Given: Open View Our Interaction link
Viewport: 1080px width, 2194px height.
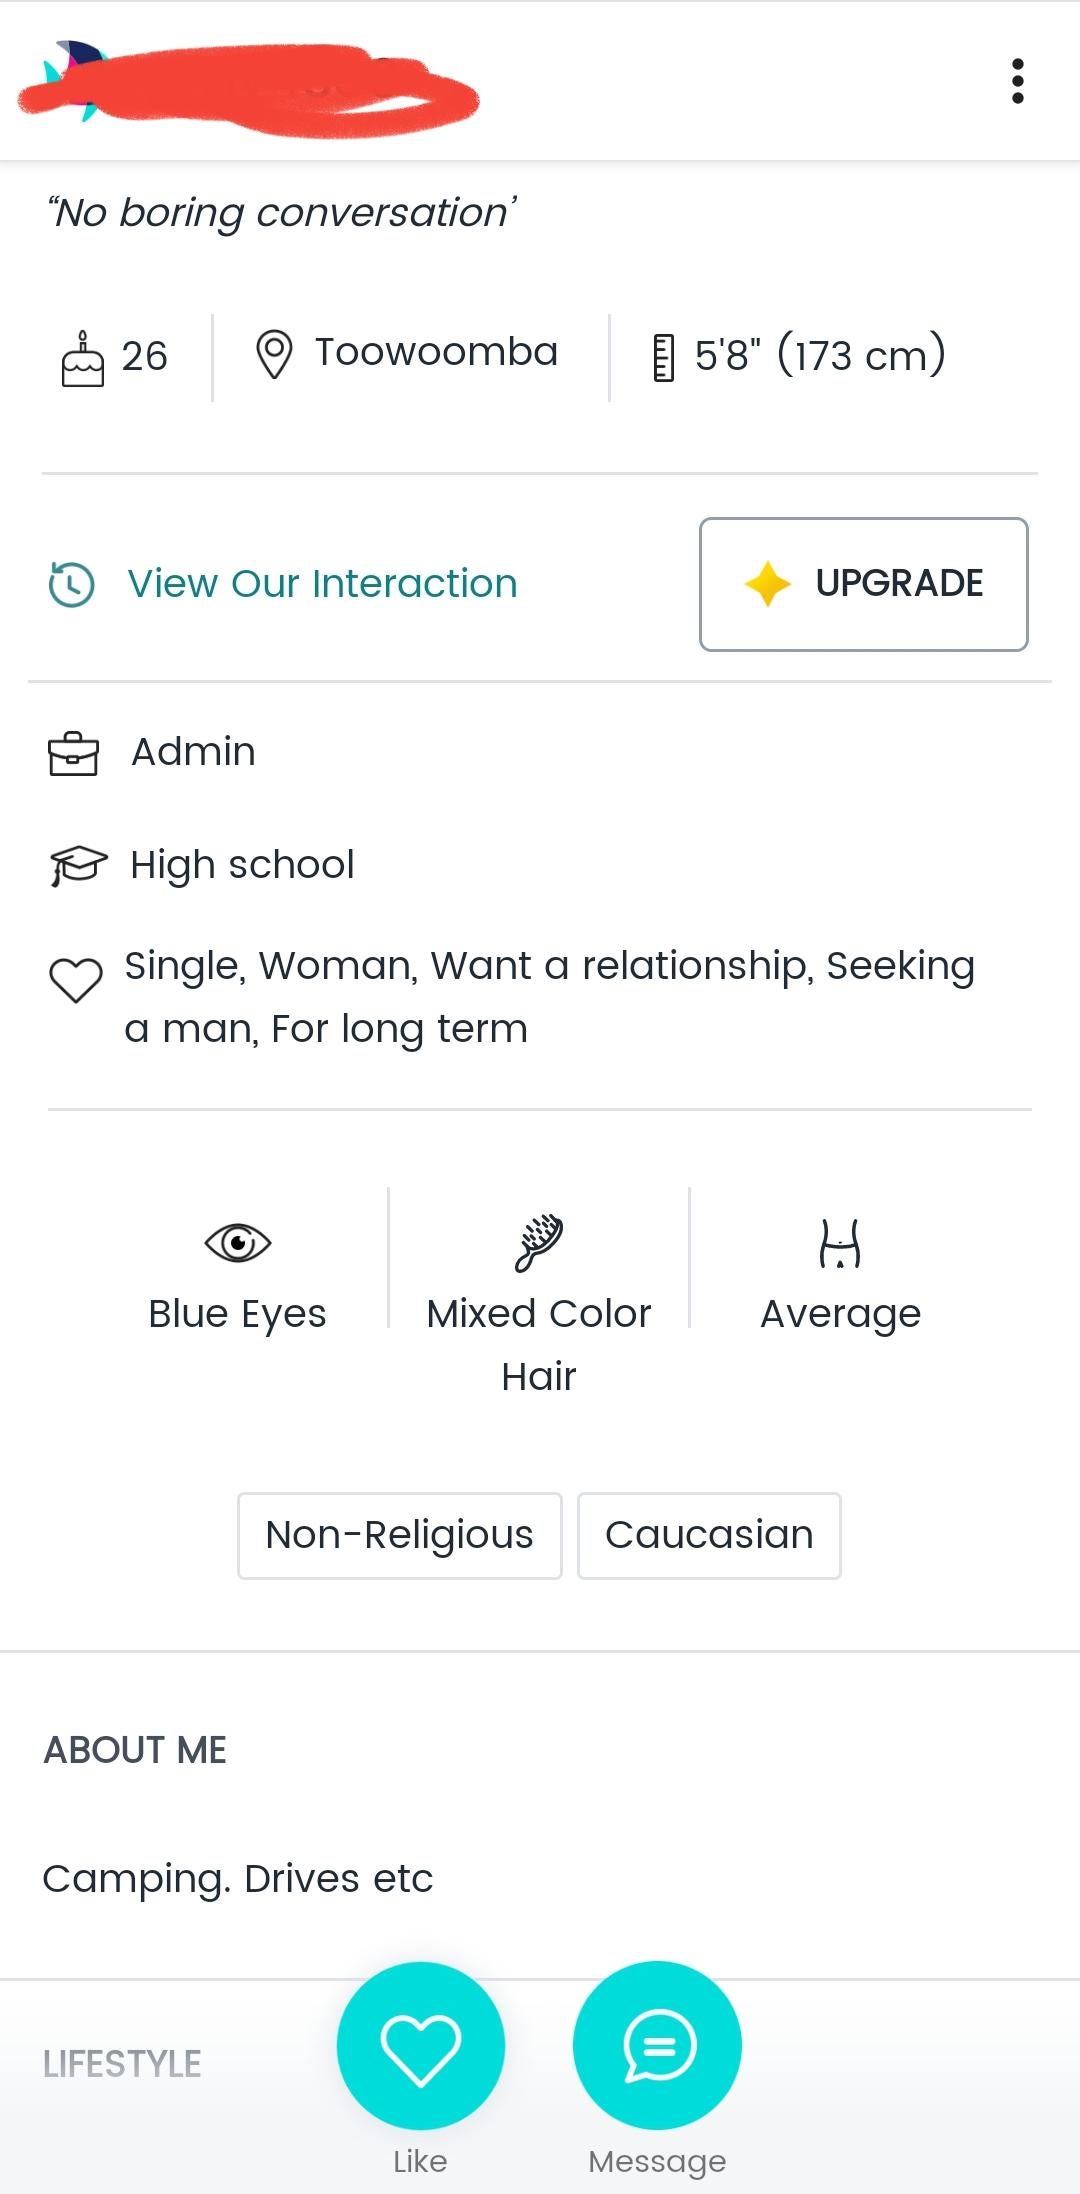Looking at the screenshot, I should [x=322, y=584].
